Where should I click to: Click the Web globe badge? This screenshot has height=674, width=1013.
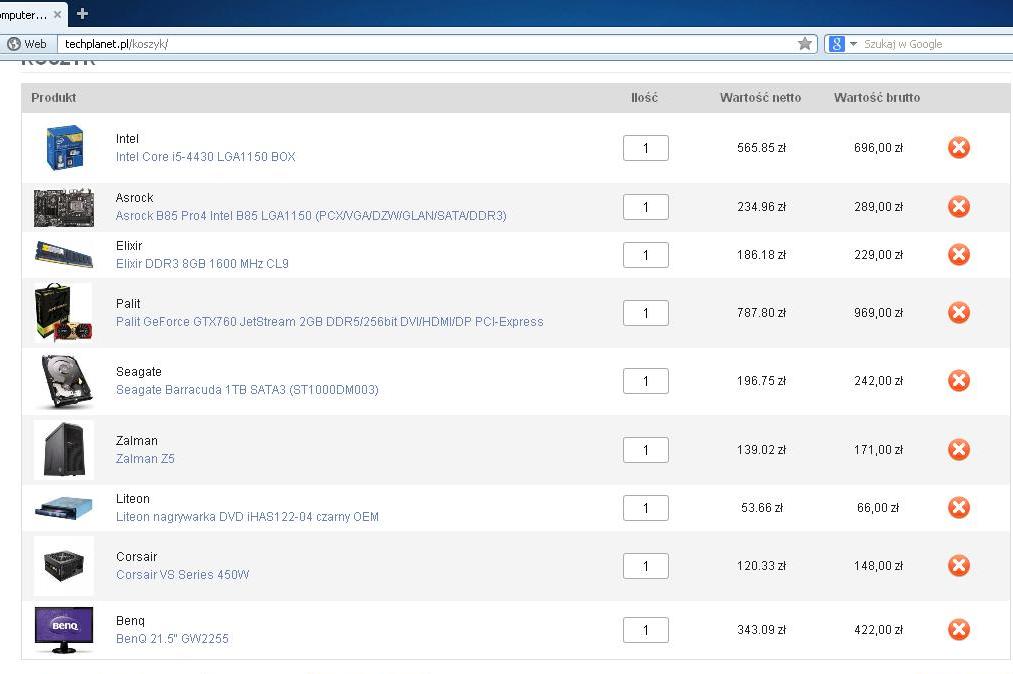pyautogui.click(x=27, y=44)
